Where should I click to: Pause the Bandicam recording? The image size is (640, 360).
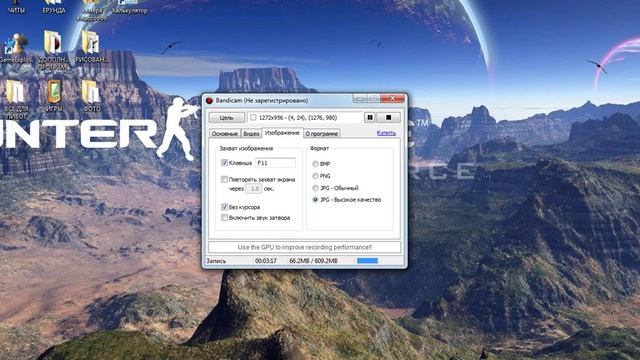pyautogui.click(x=370, y=118)
